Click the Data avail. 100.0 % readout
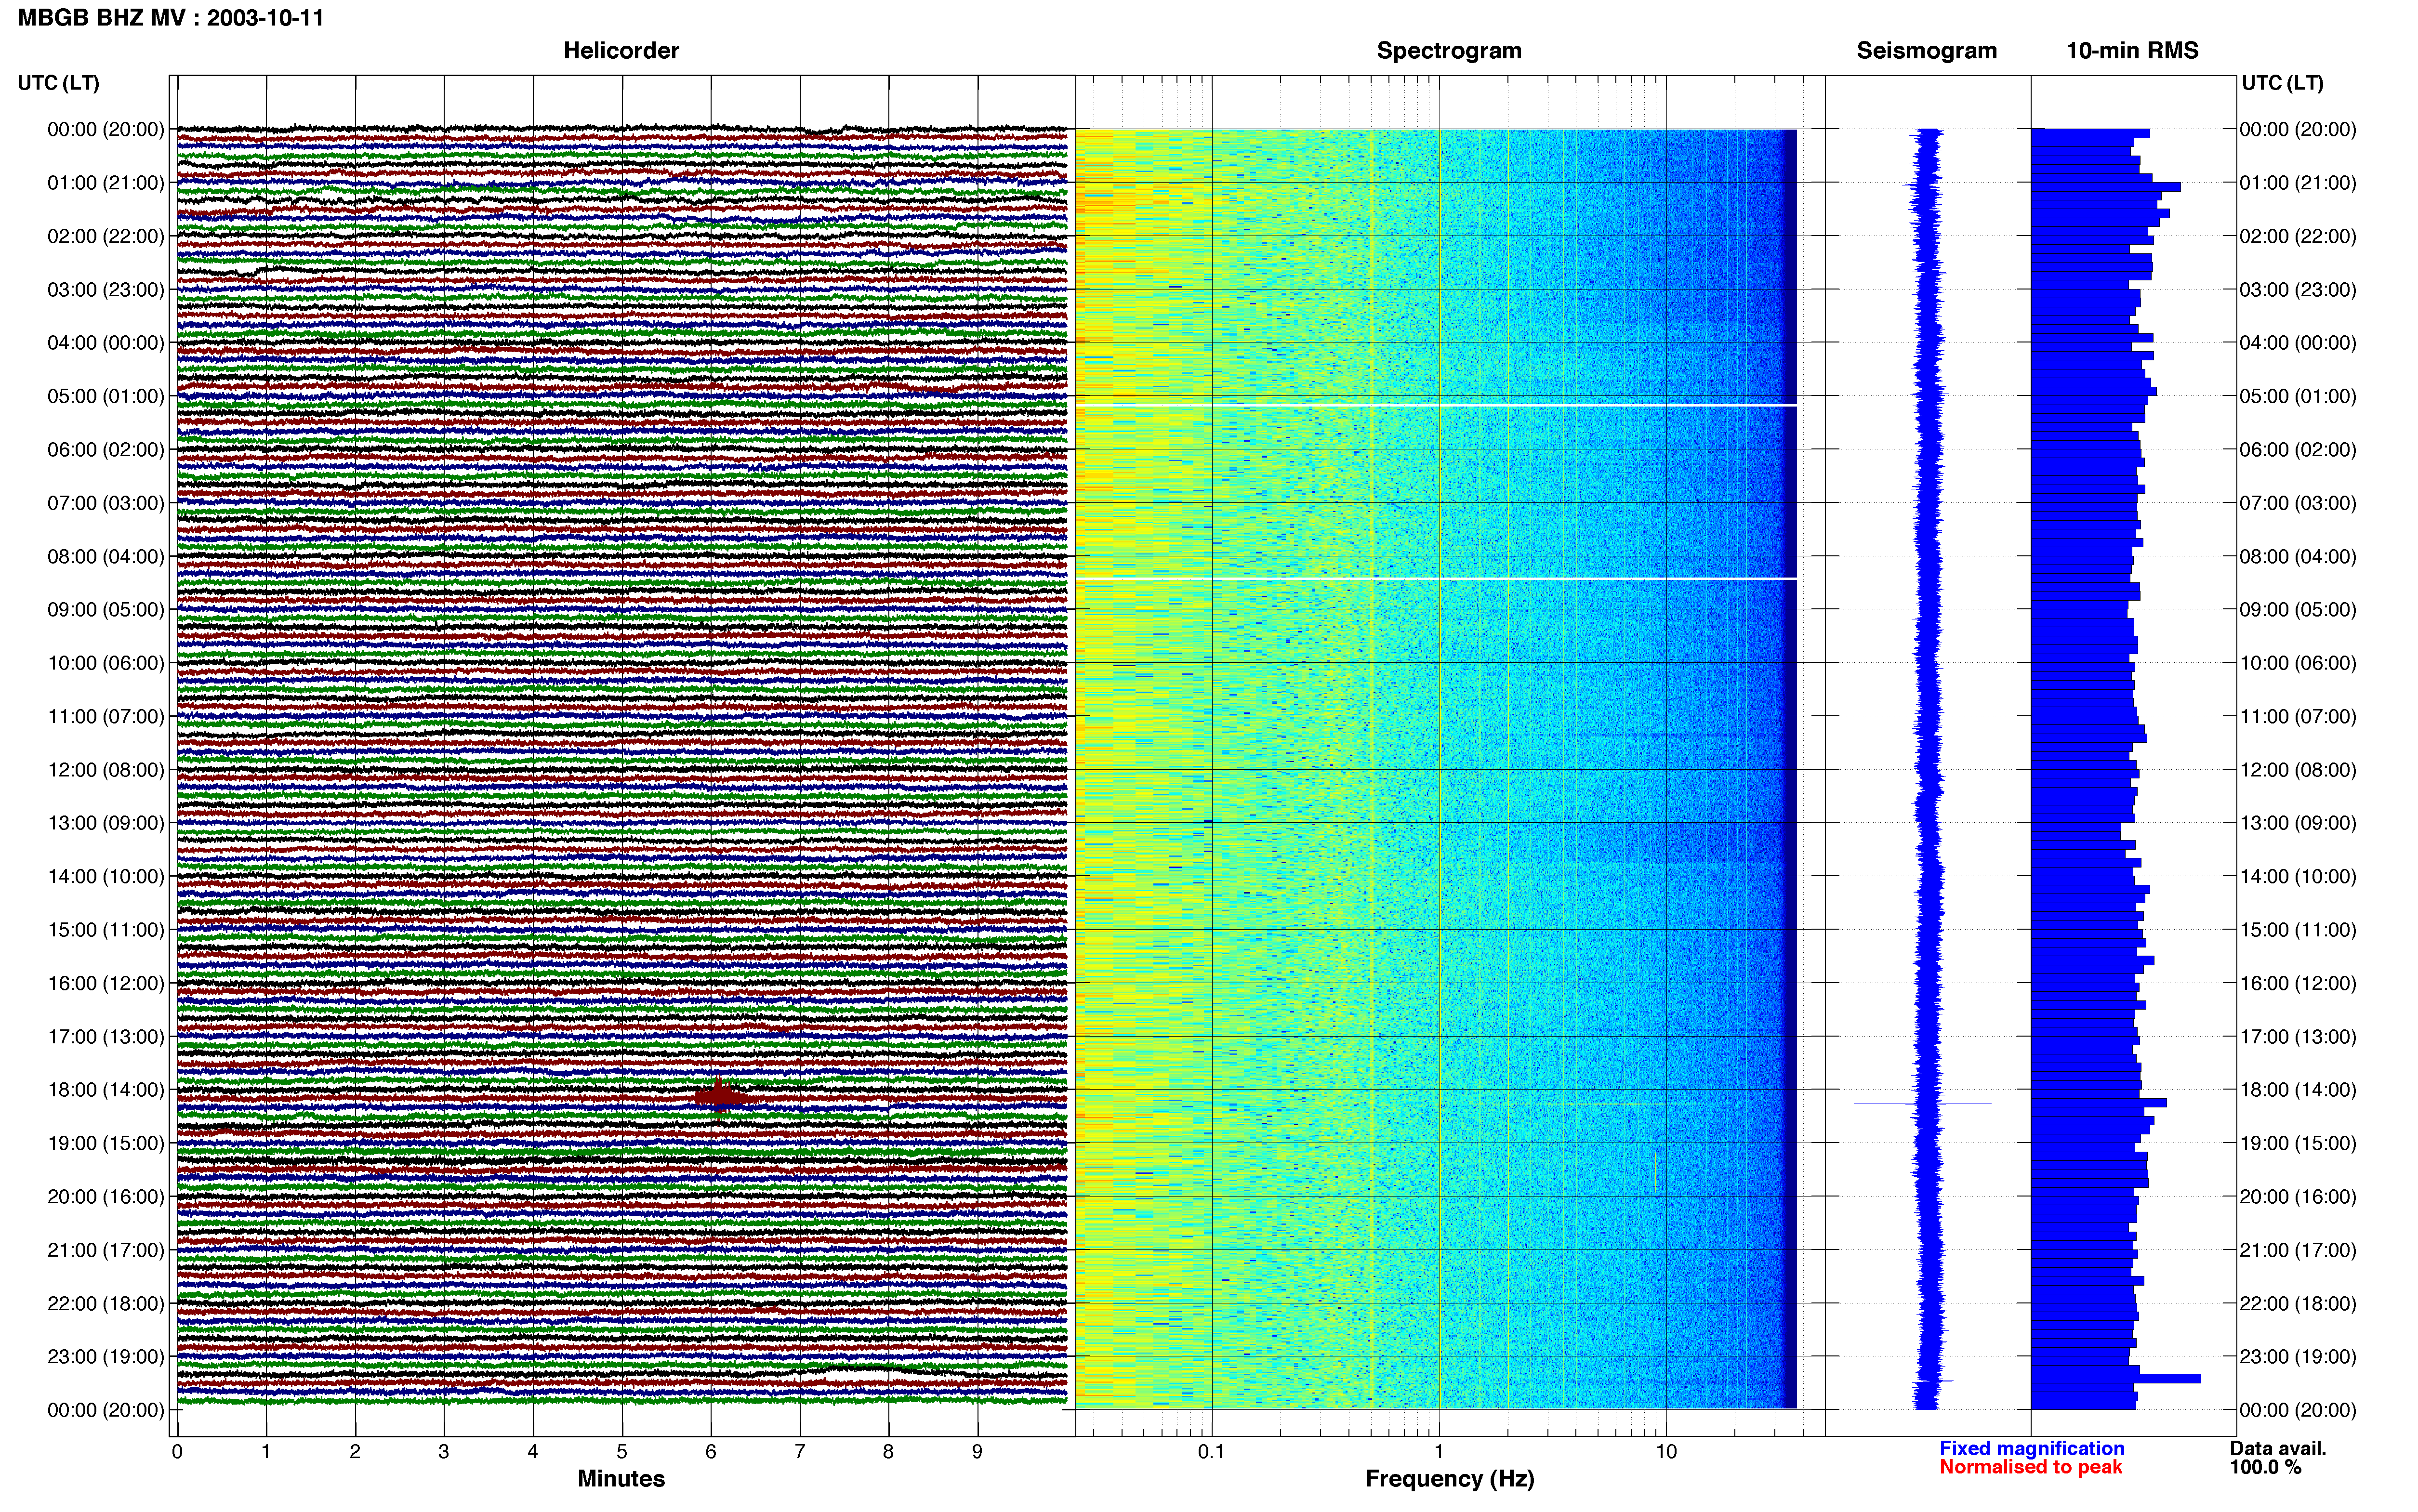This screenshot has width=2418, height=1512. click(2278, 1458)
